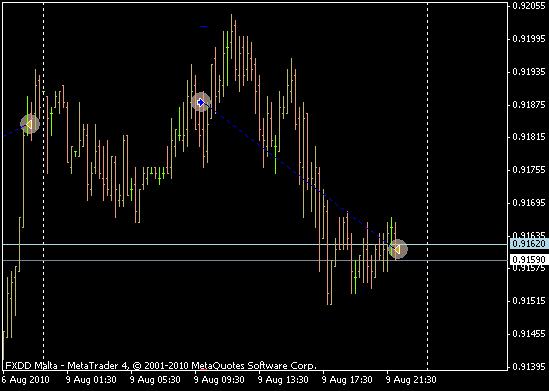Click the 9 Aug 09:30 time label
This screenshot has width=549, height=391.
(x=220, y=380)
